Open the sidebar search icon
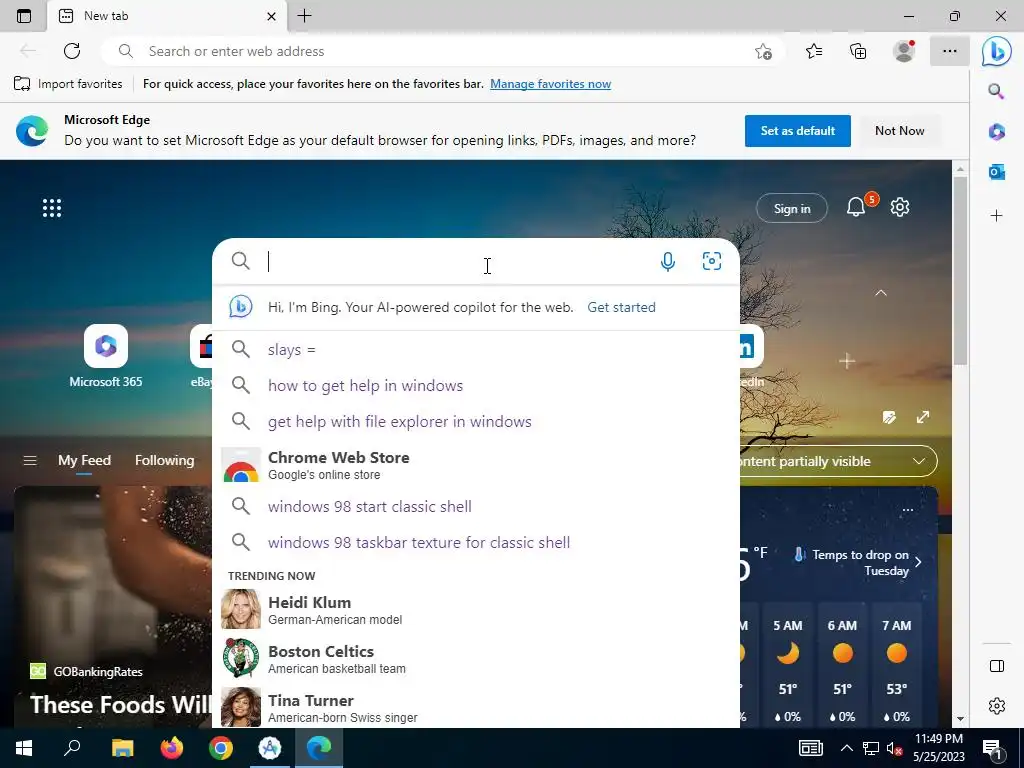 click(996, 91)
